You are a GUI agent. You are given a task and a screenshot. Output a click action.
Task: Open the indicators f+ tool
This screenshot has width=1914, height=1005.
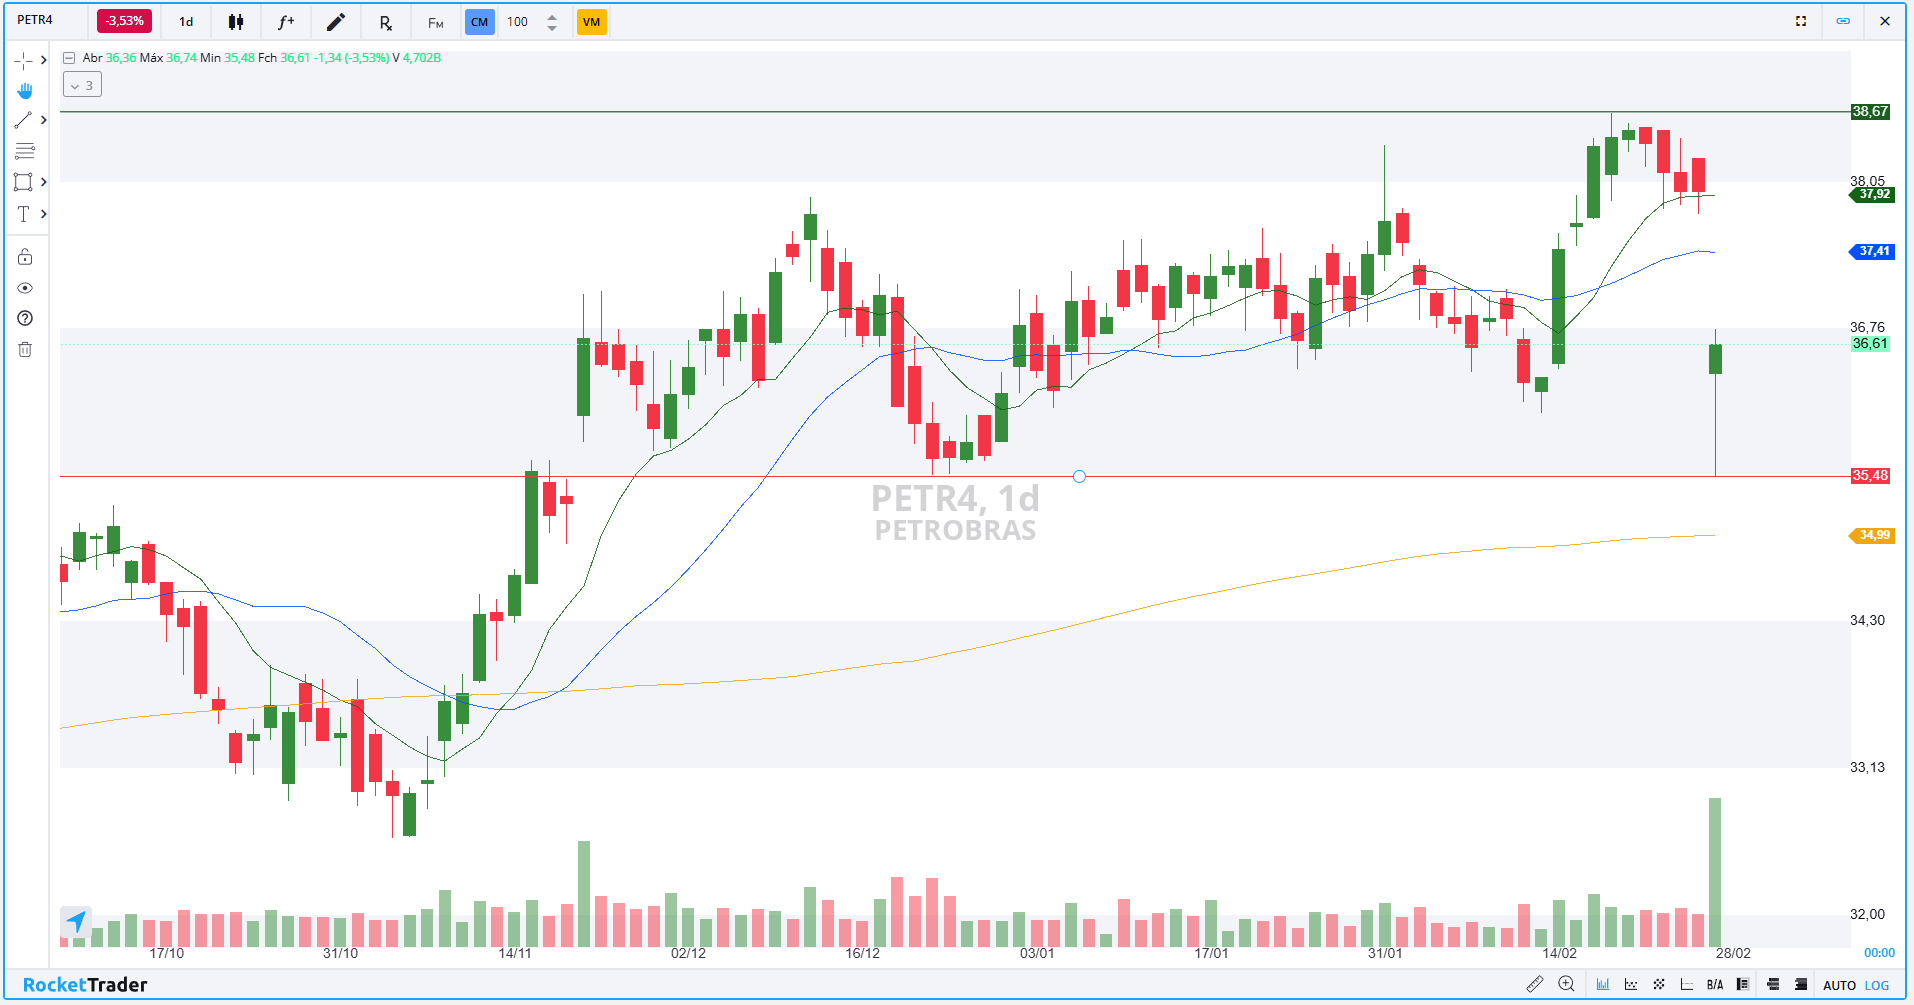pyautogui.click(x=286, y=21)
